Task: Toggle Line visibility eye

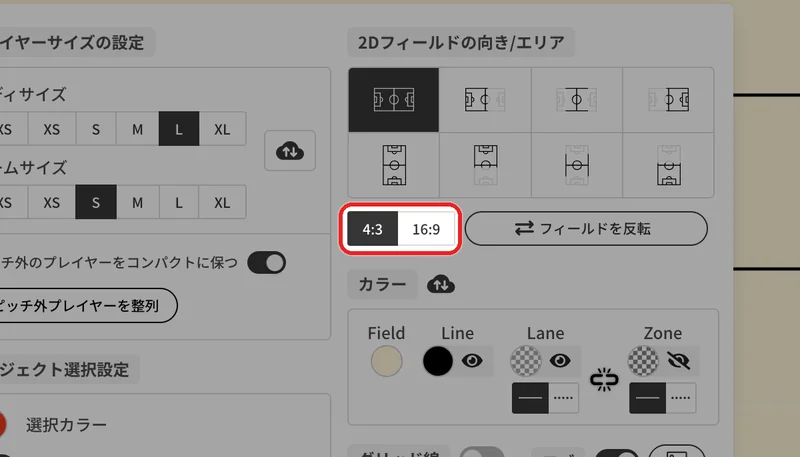Action: pos(472,361)
